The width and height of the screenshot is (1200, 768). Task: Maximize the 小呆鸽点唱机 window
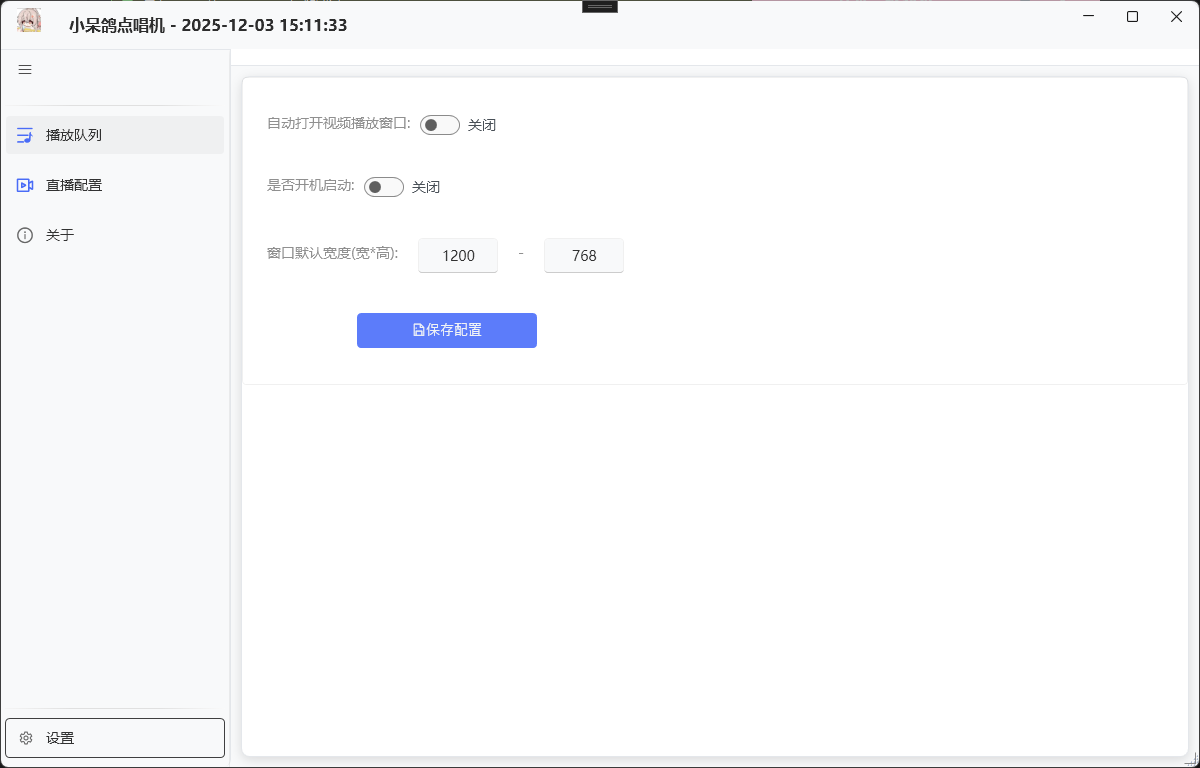tap(1132, 17)
